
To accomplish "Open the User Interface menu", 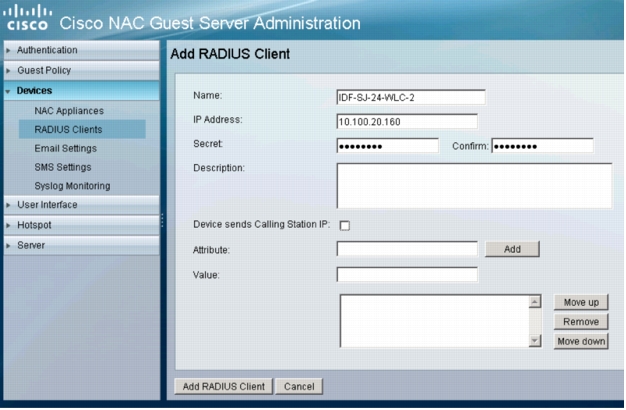I will (81, 205).
